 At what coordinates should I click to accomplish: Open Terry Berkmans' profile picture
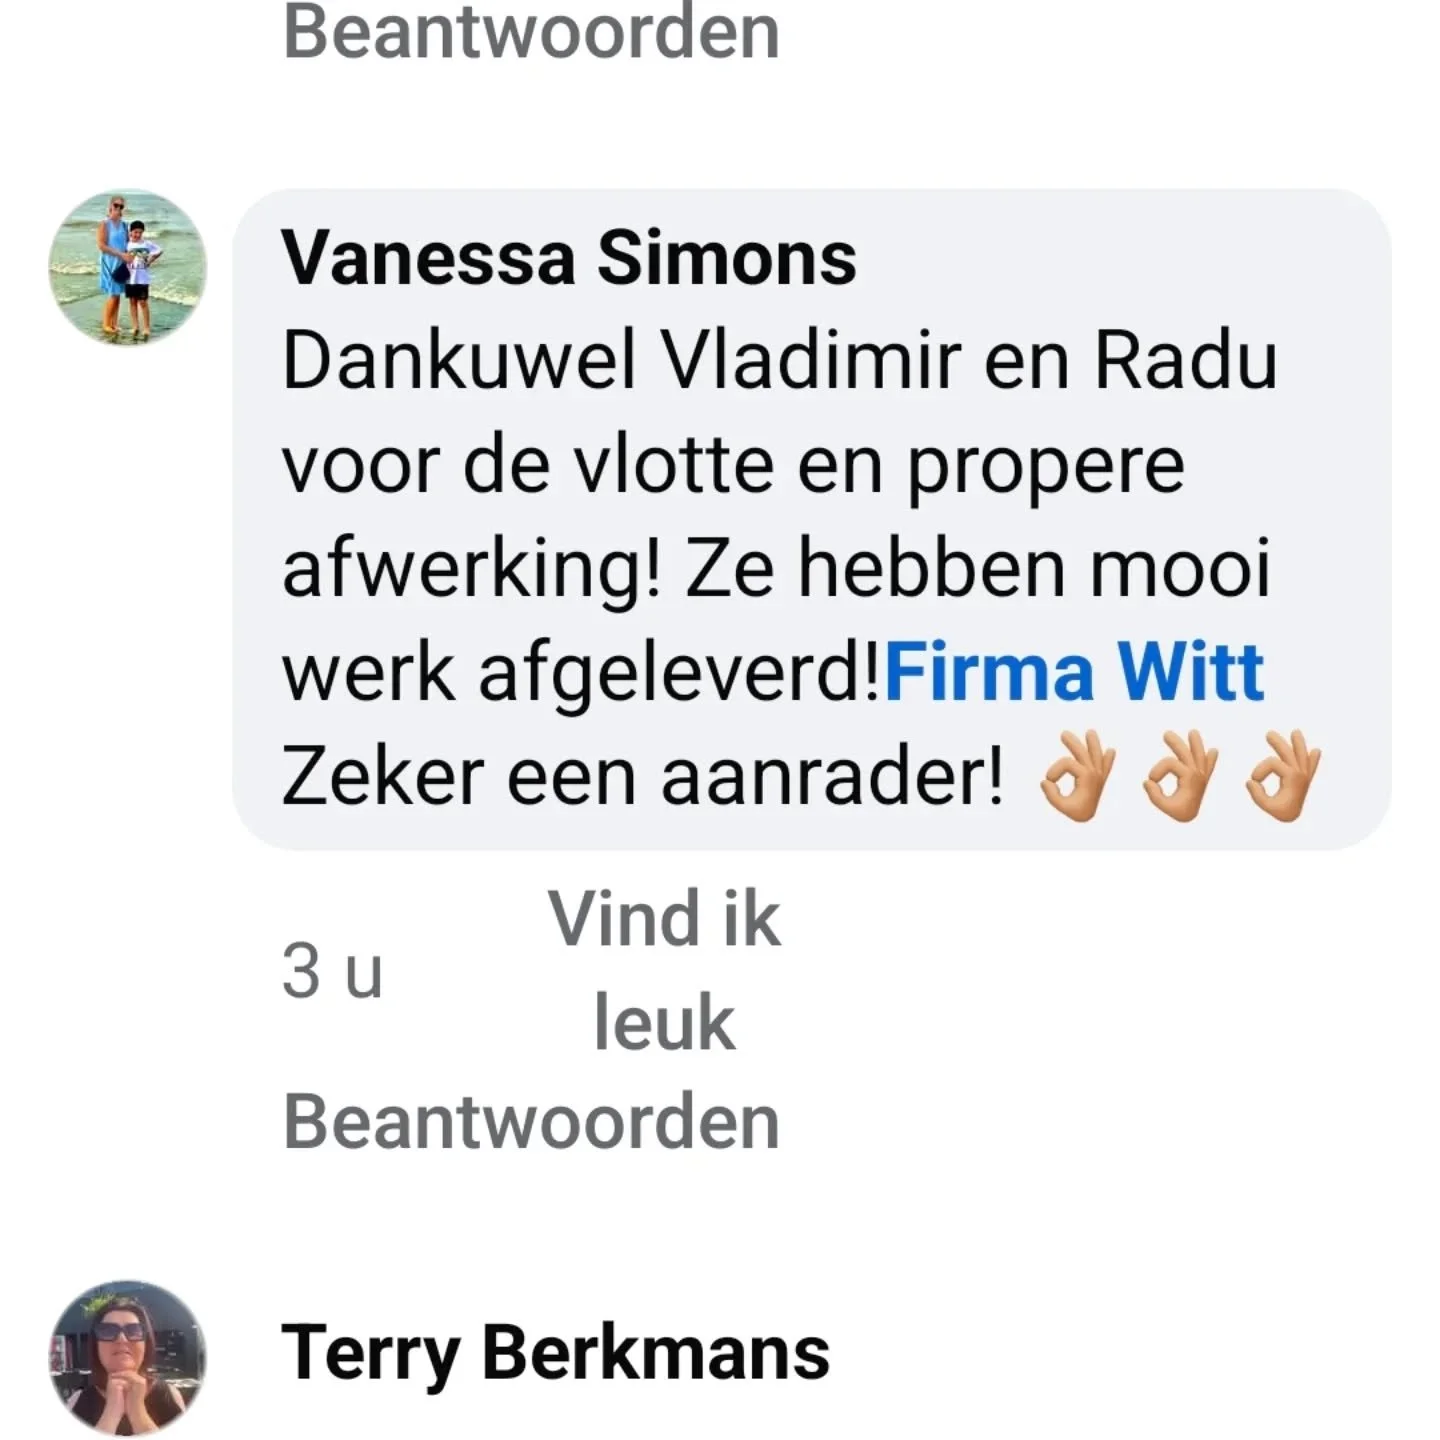click(x=128, y=1358)
